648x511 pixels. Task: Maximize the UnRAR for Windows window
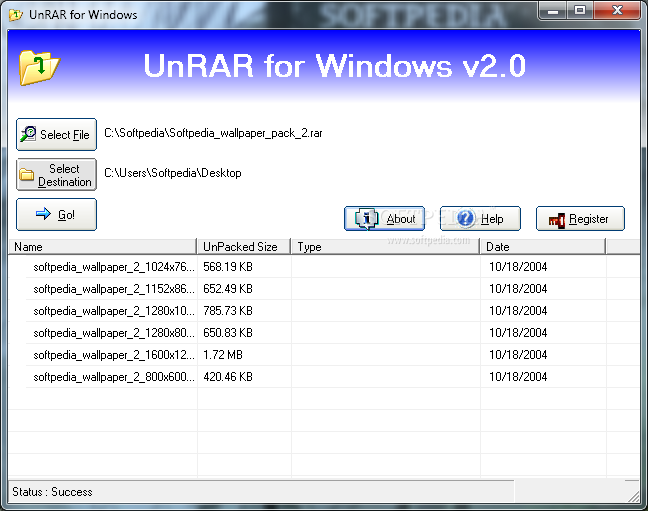tap(580, 11)
